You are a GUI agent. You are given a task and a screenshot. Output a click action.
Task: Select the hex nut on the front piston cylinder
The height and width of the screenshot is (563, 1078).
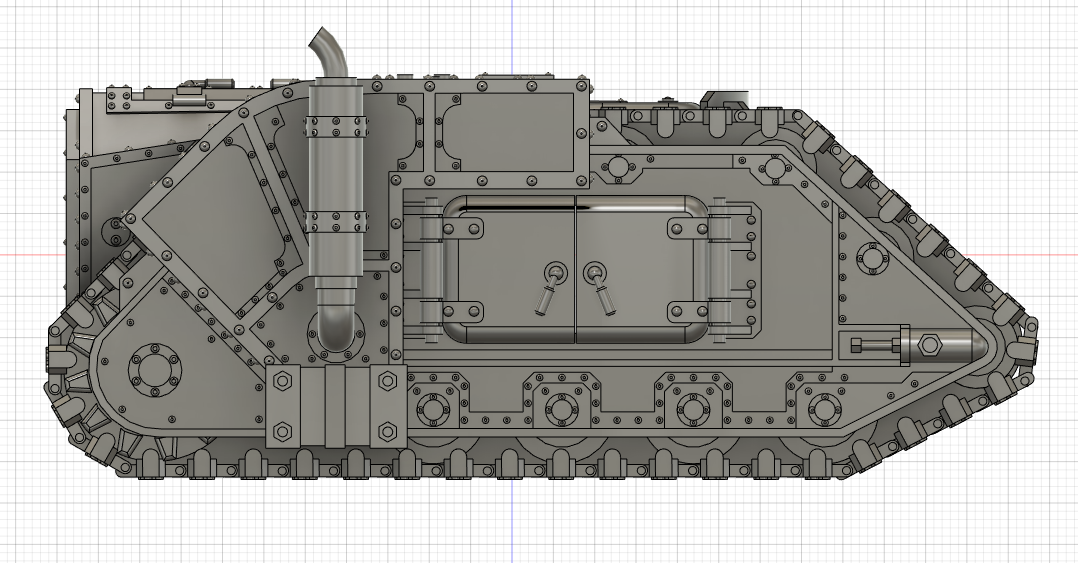click(930, 344)
